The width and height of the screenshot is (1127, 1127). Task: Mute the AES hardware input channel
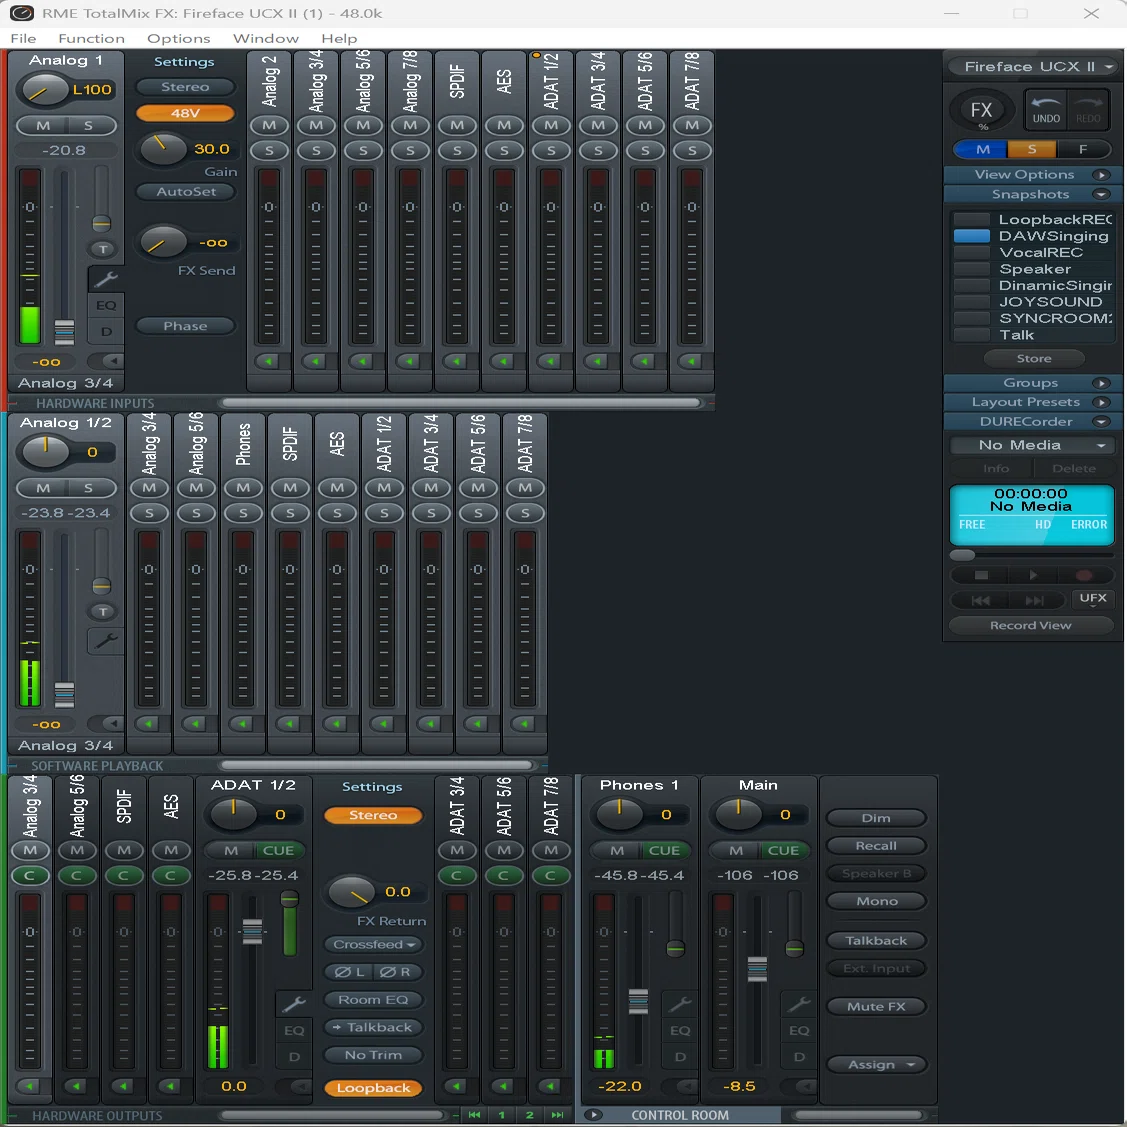click(x=504, y=125)
